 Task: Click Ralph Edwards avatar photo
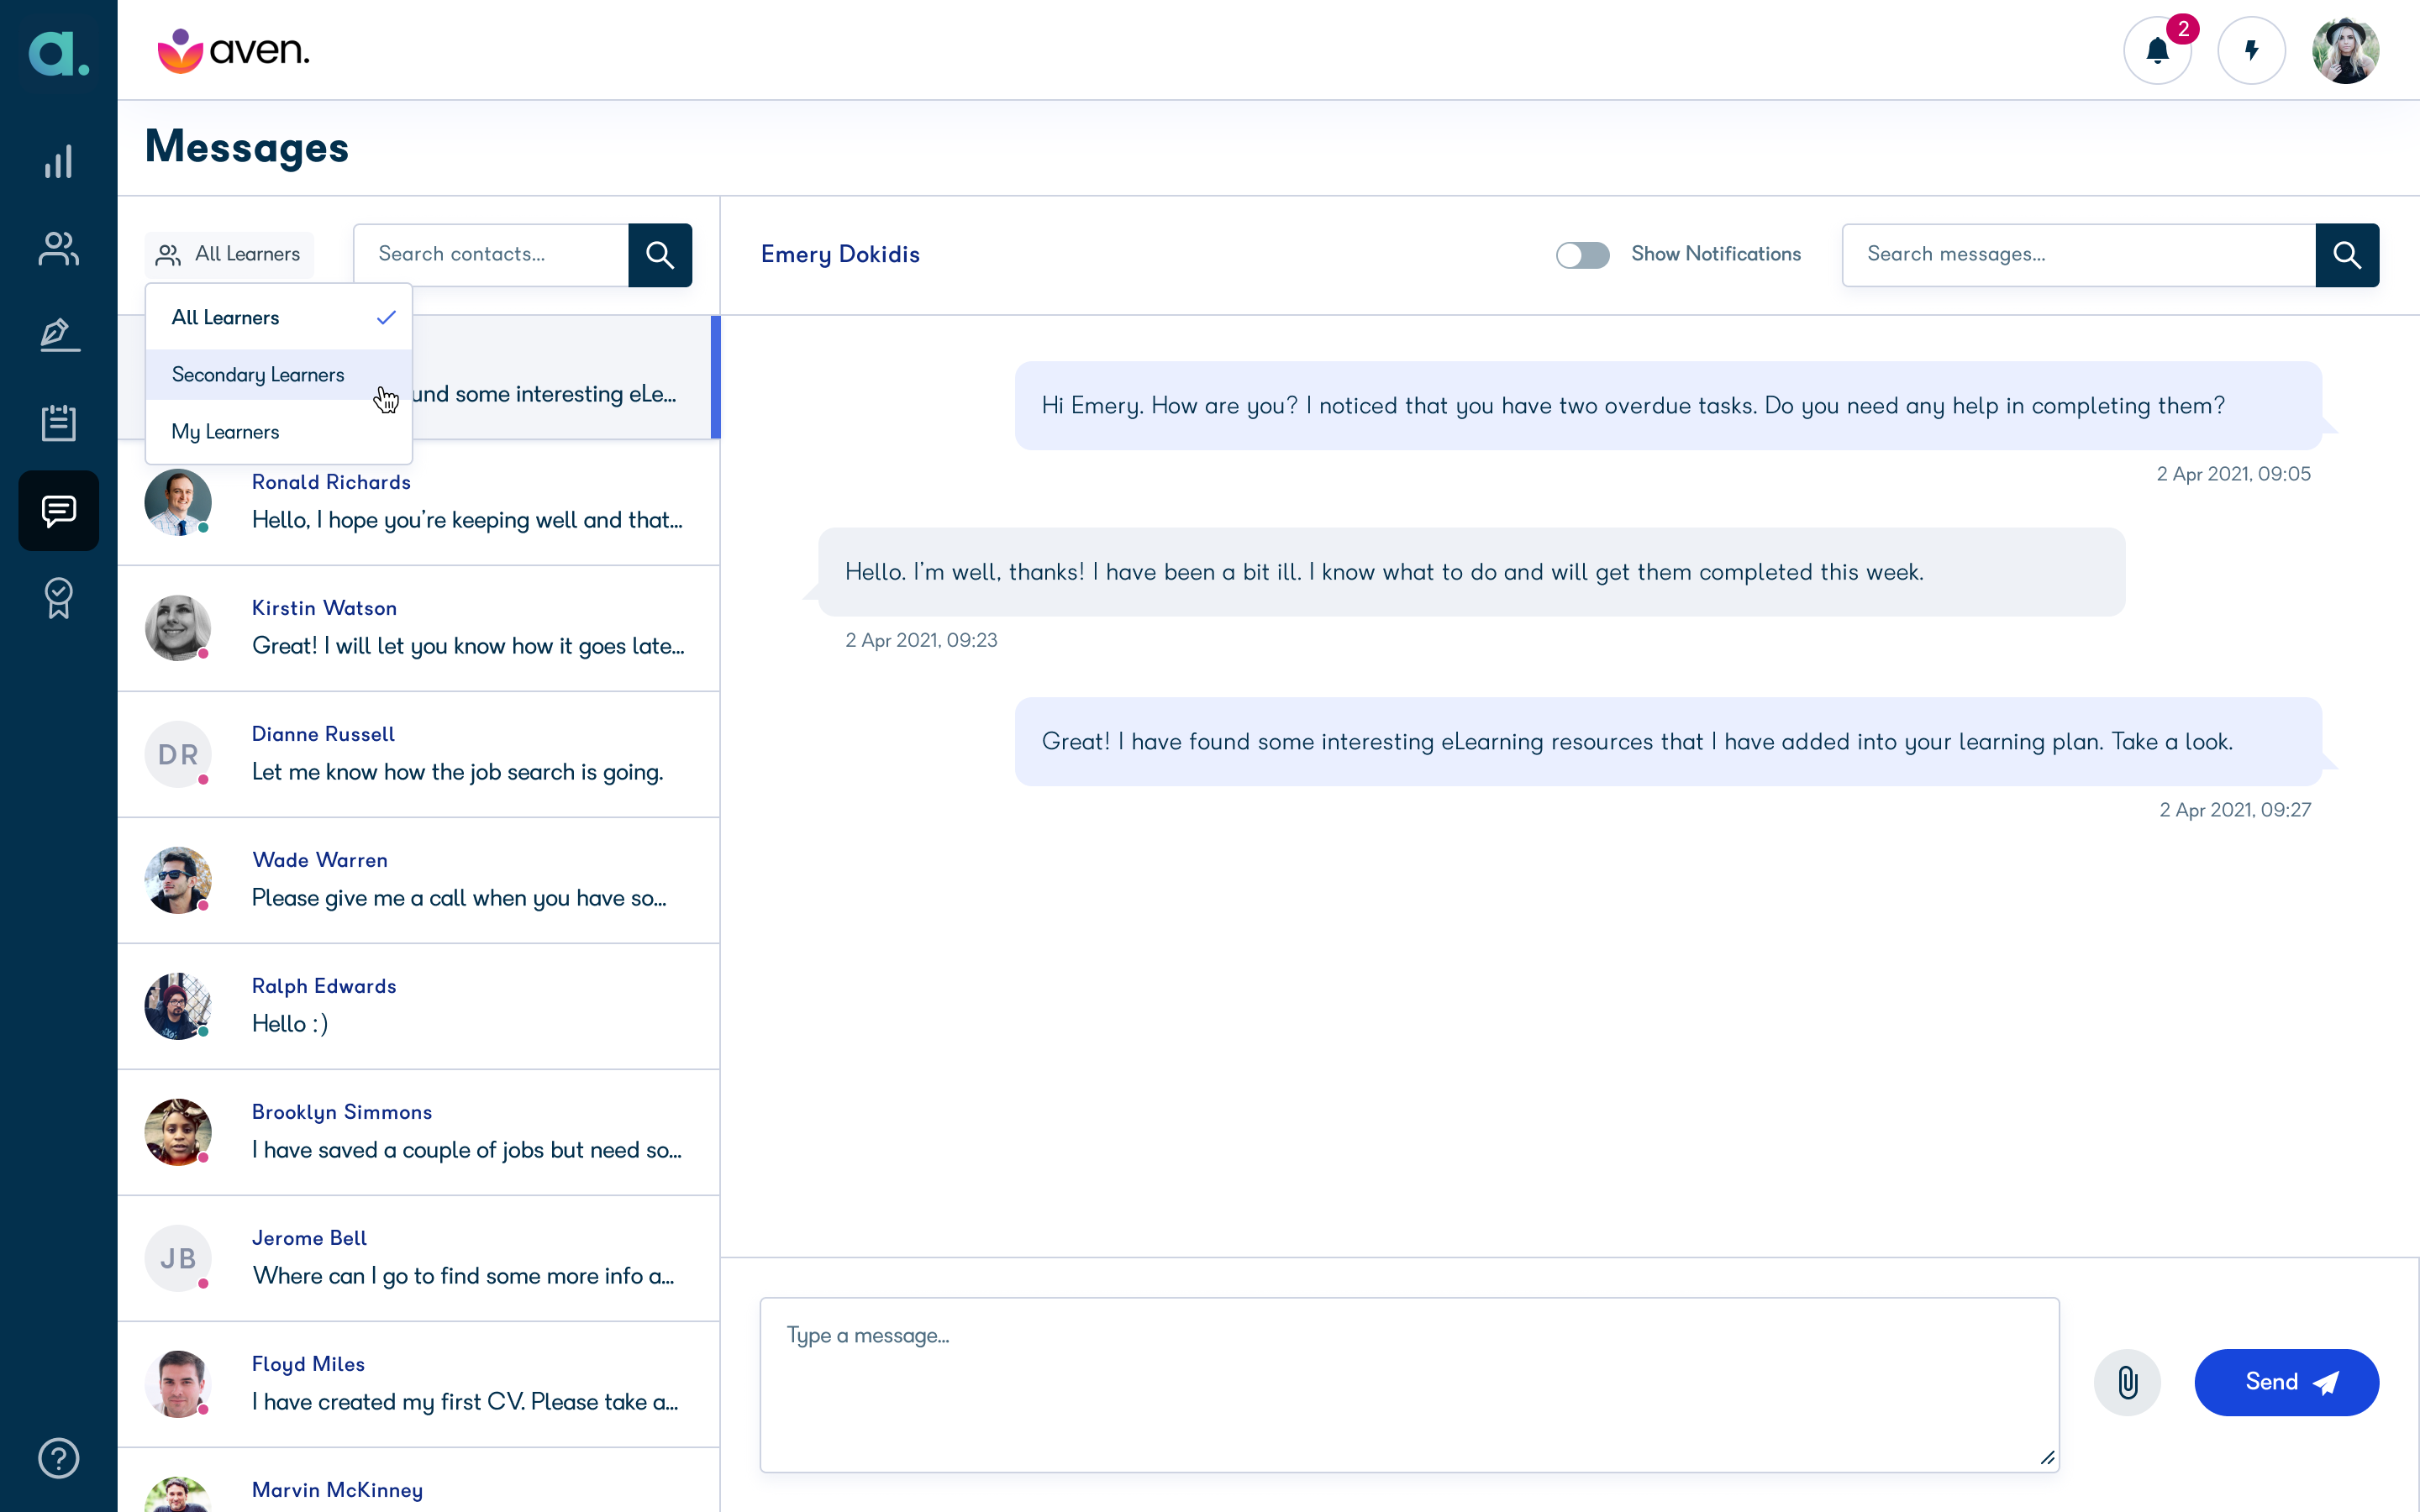click(178, 1006)
